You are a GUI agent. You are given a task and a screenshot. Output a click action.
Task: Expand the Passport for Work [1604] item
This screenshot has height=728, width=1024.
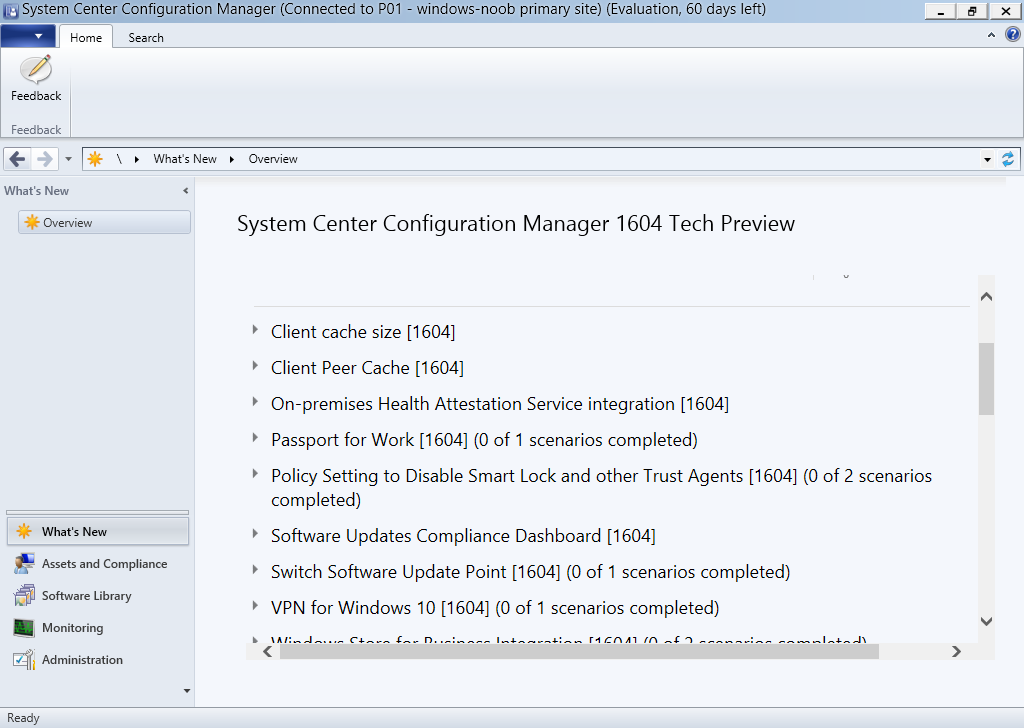coord(255,437)
